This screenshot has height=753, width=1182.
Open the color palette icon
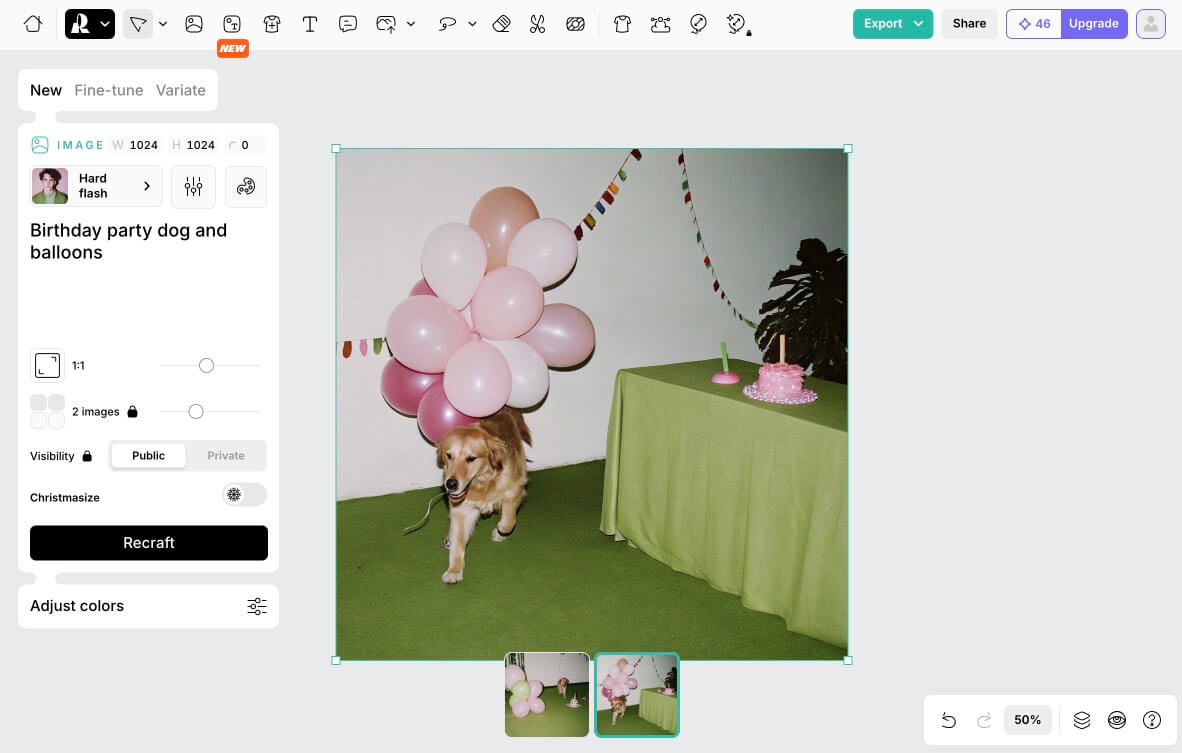[x=246, y=187]
